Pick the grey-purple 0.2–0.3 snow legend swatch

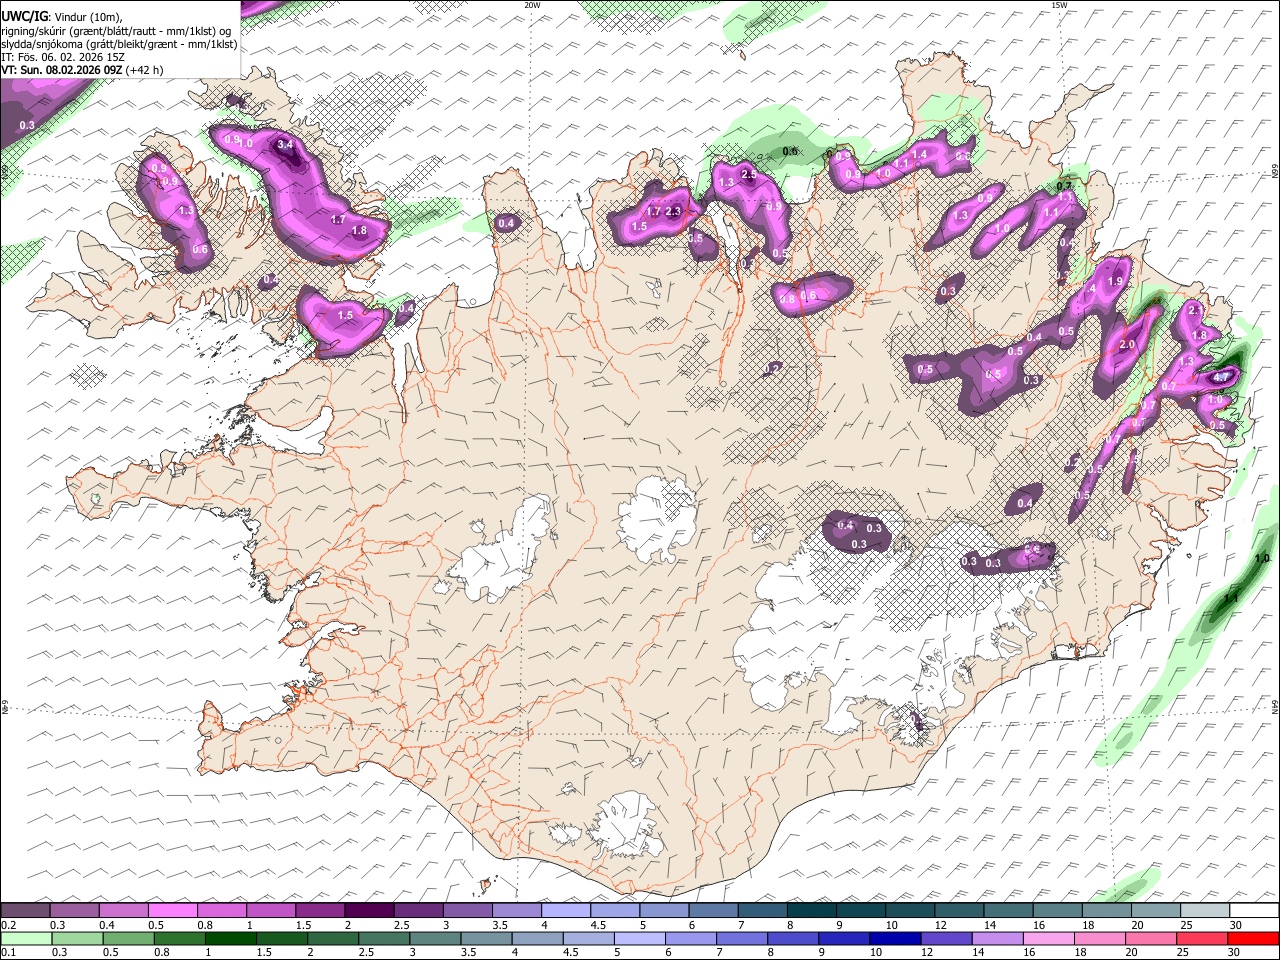(25, 910)
